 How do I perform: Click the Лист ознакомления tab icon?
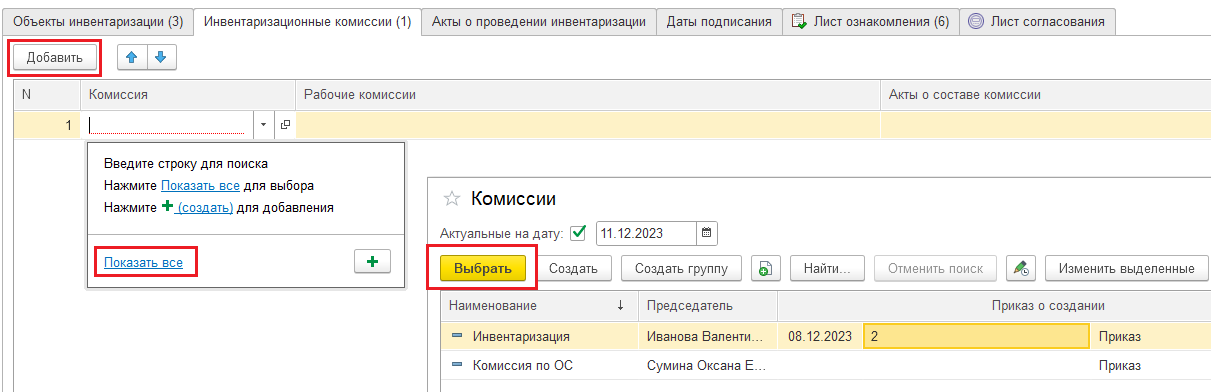pos(799,21)
